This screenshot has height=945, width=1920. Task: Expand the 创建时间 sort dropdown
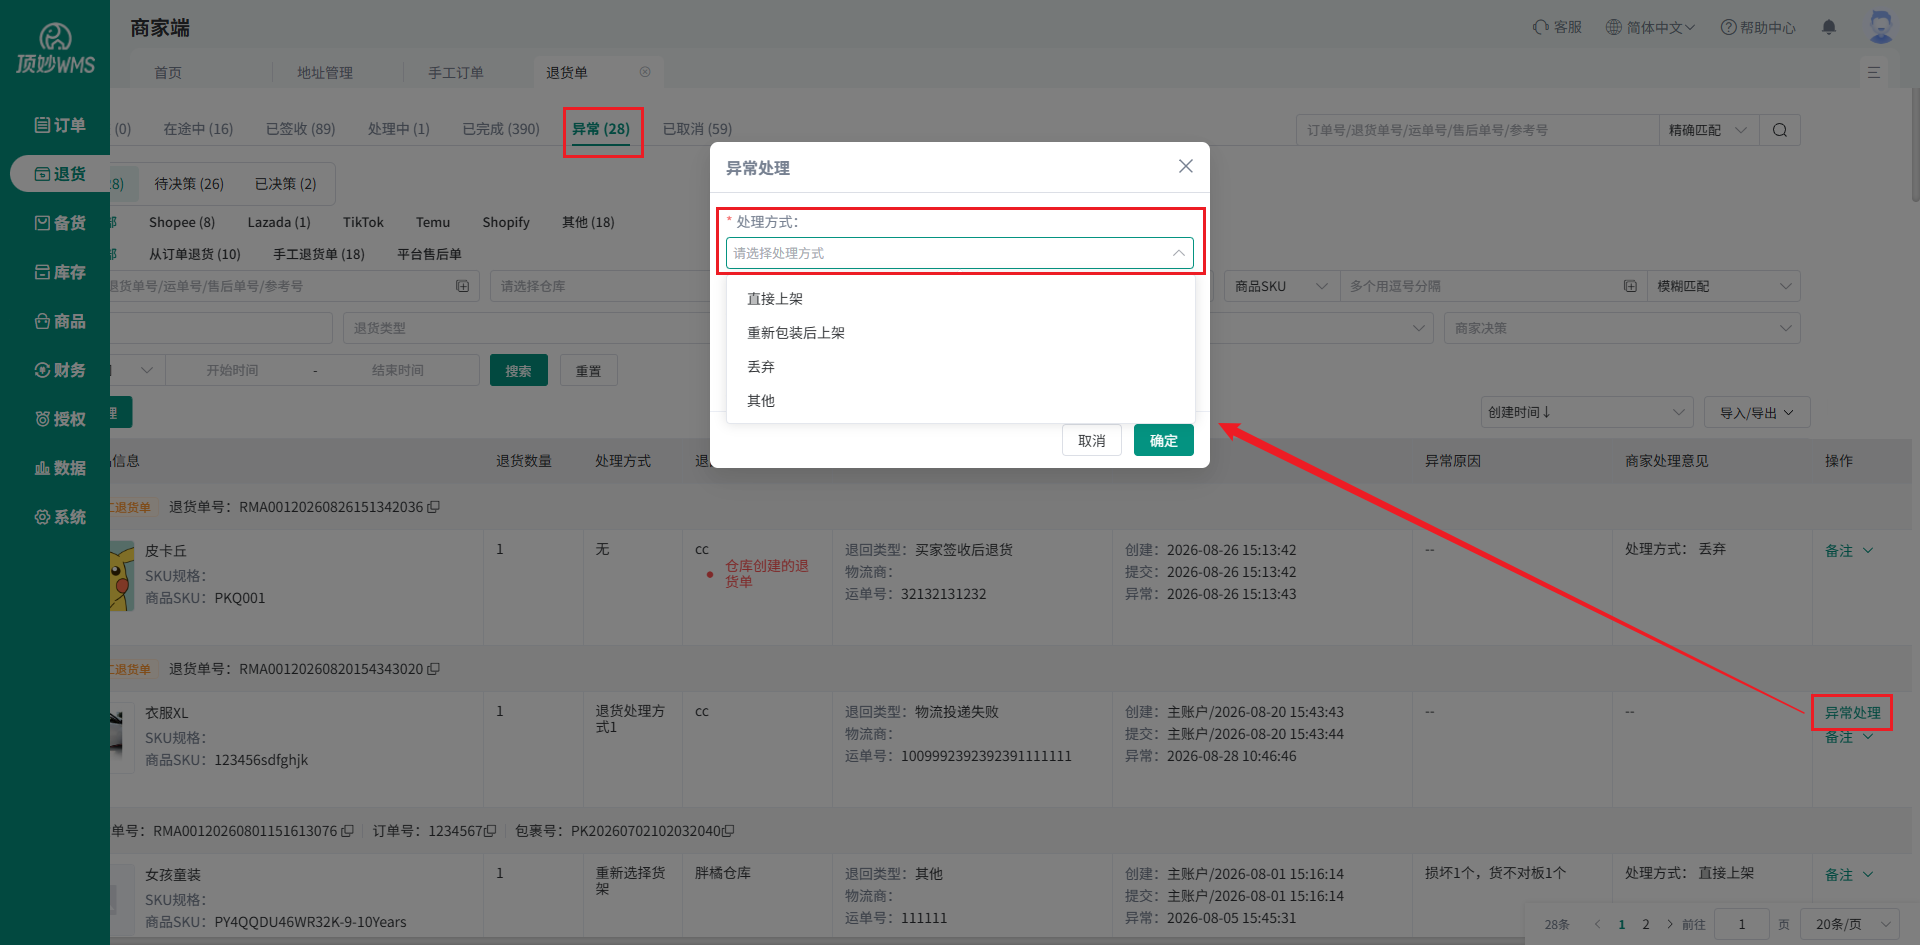(1586, 412)
